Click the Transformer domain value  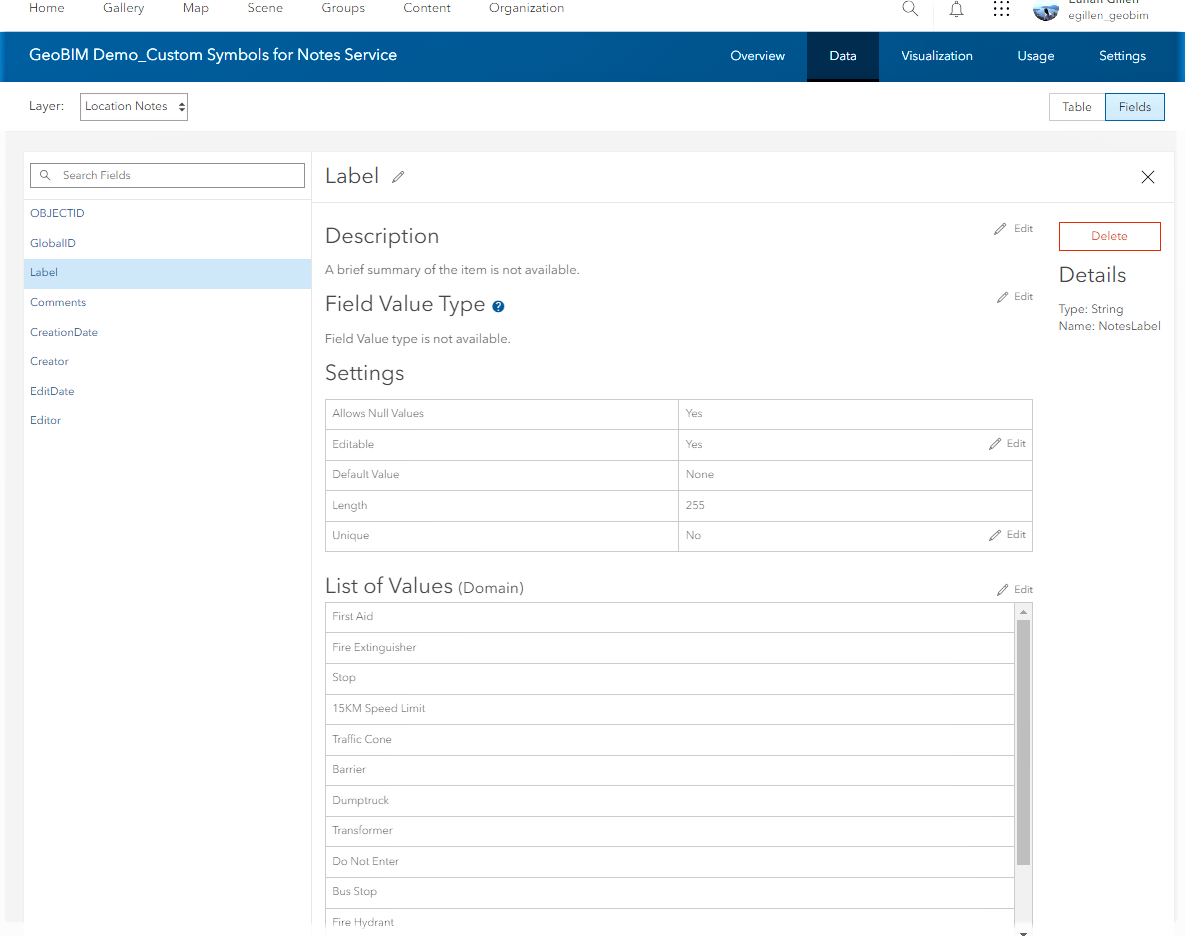tap(670, 831)
